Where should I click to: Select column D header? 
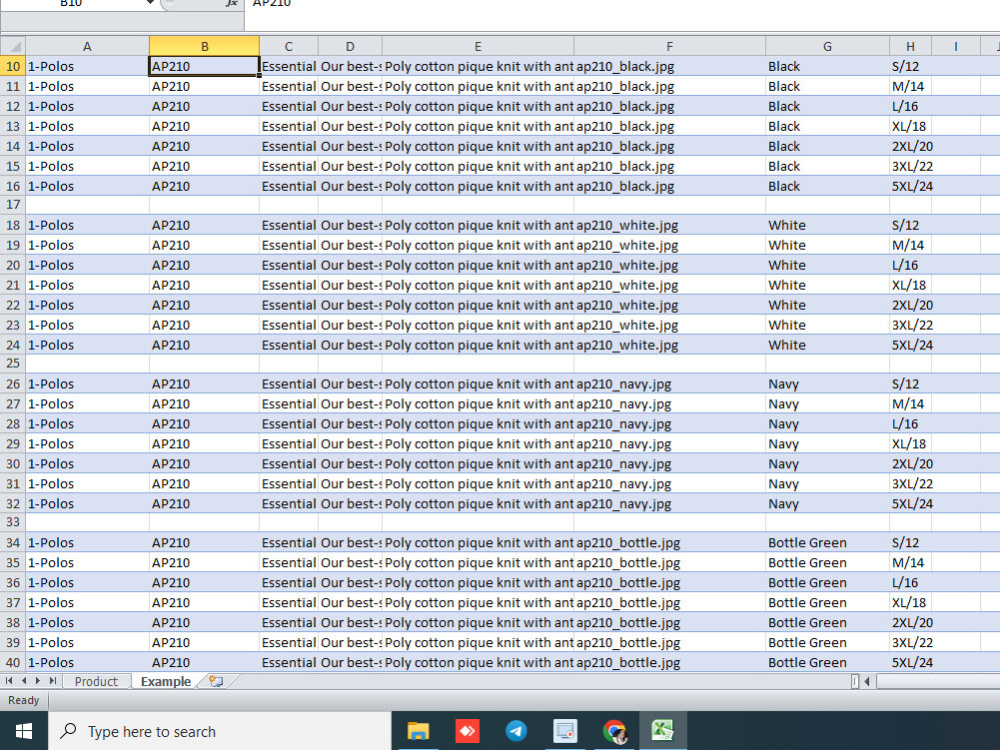point(350,47)
